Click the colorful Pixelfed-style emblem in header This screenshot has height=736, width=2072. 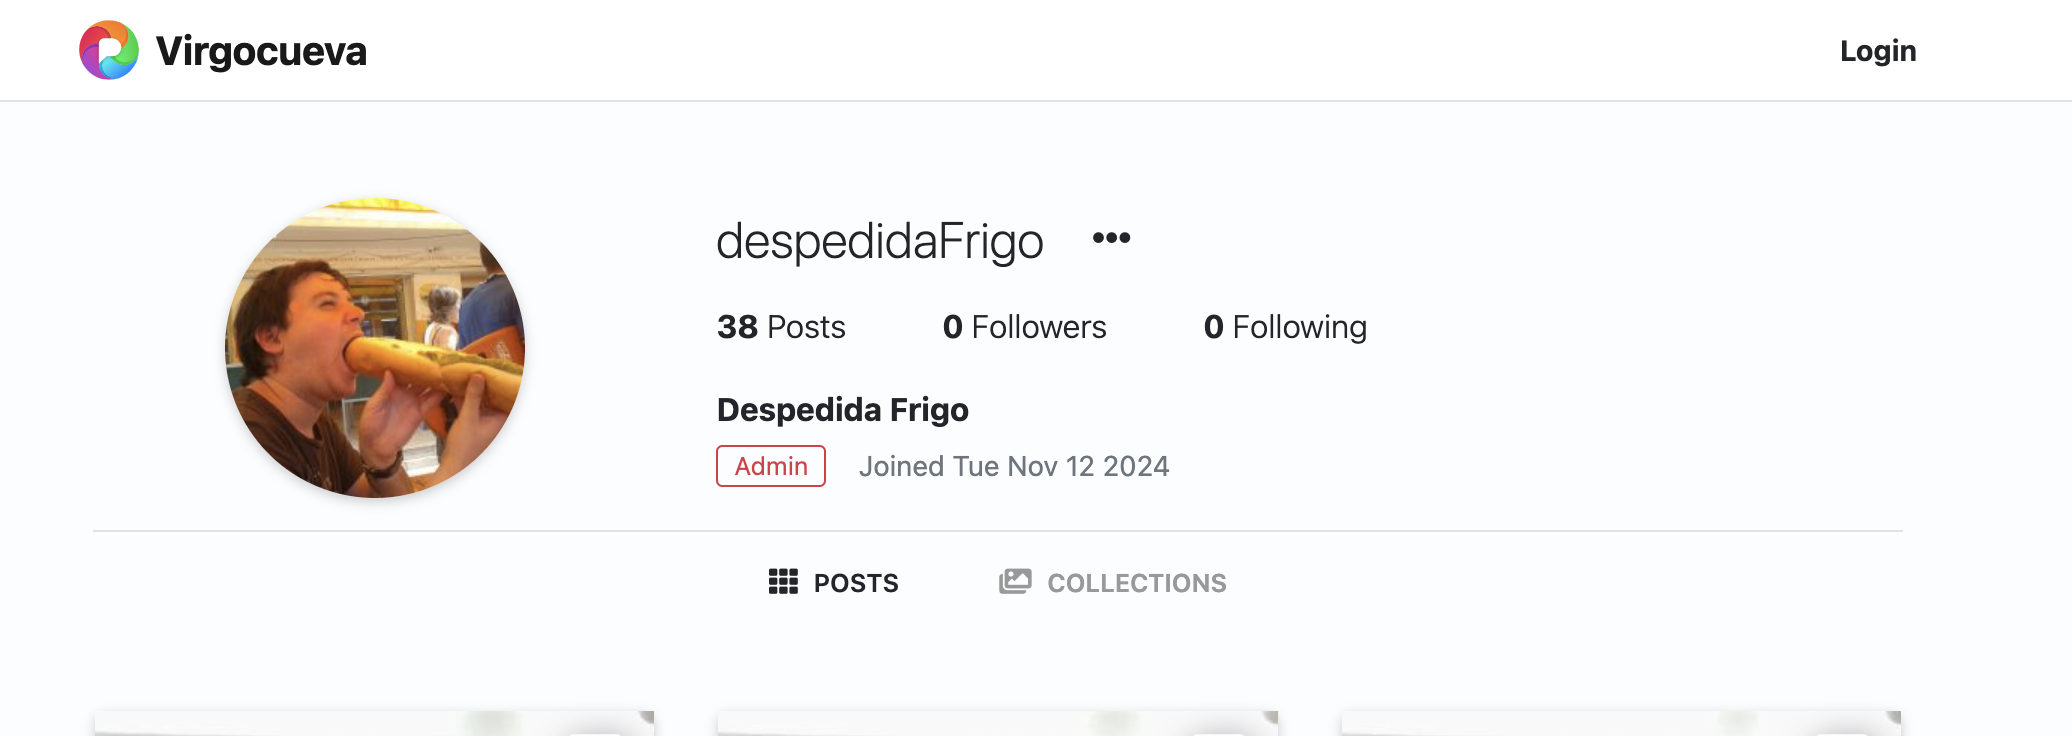pos(110,49)
